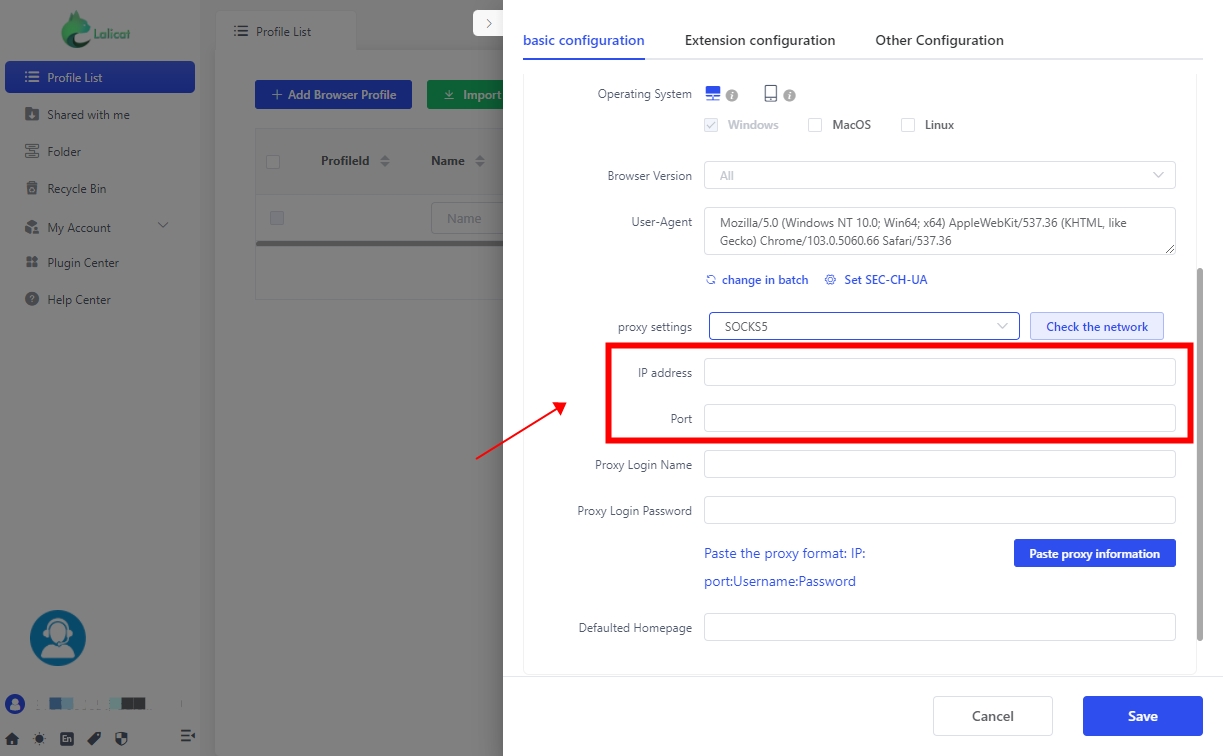Open the Browser Version dropdown
Screen dimensions: 1223x756
click(x=939, y=176)
